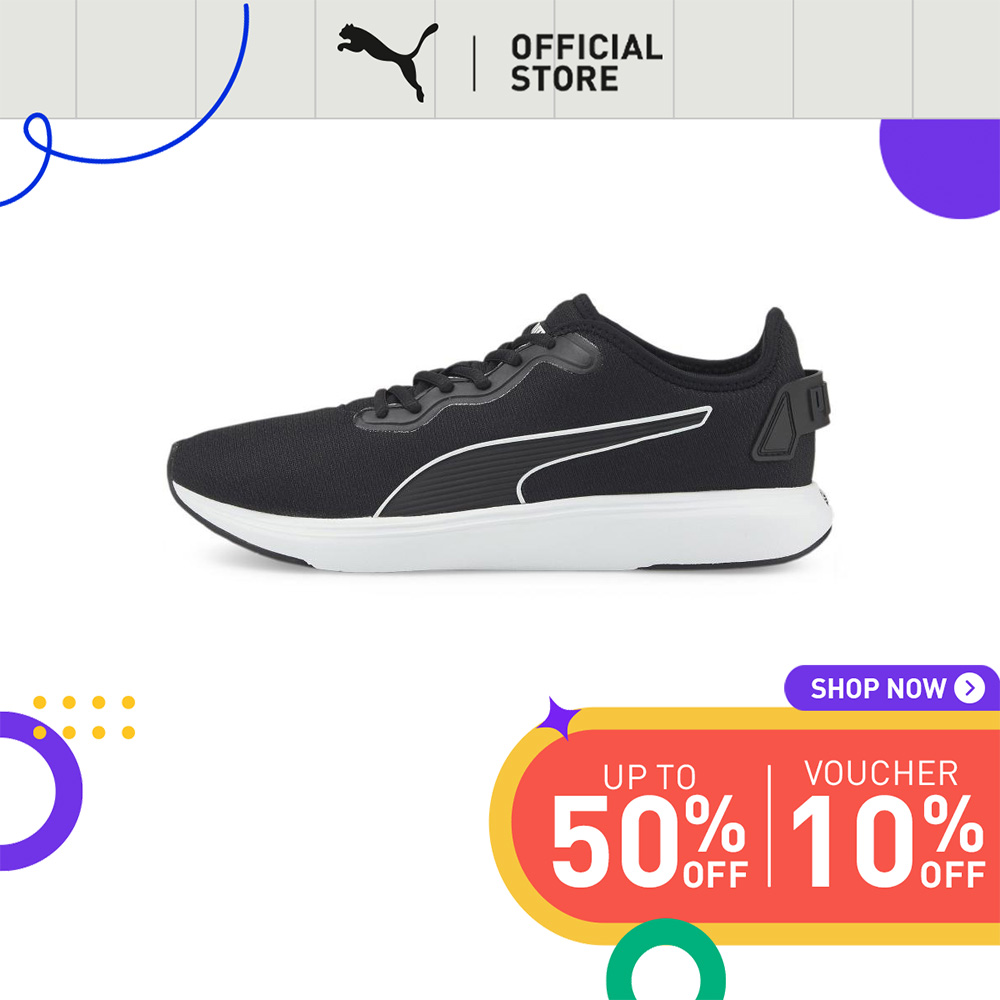Click the OFFICIAL STORE text
This screenshot has width=1000, height=1000.
[x=586, y=63]
